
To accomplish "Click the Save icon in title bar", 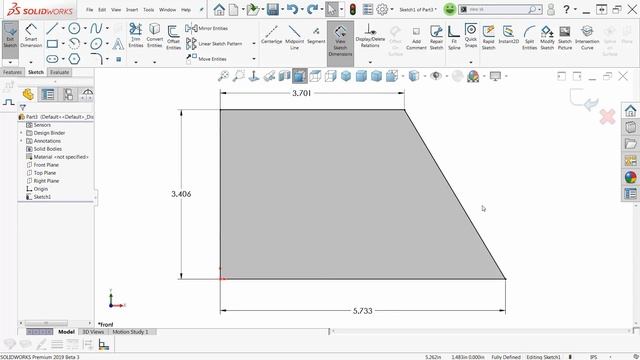I will click(272, 9).
